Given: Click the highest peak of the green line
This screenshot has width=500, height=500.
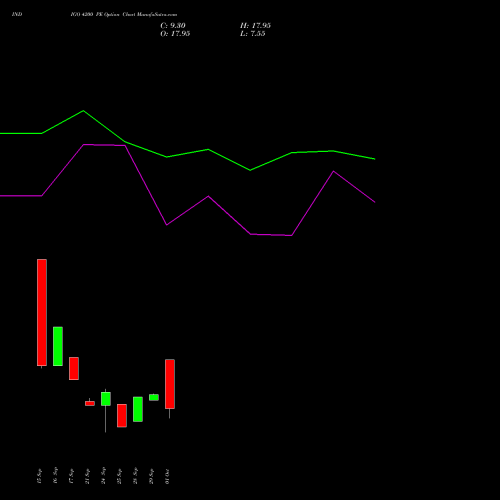Looking at the screenshot, I should [x=83, y=111].
